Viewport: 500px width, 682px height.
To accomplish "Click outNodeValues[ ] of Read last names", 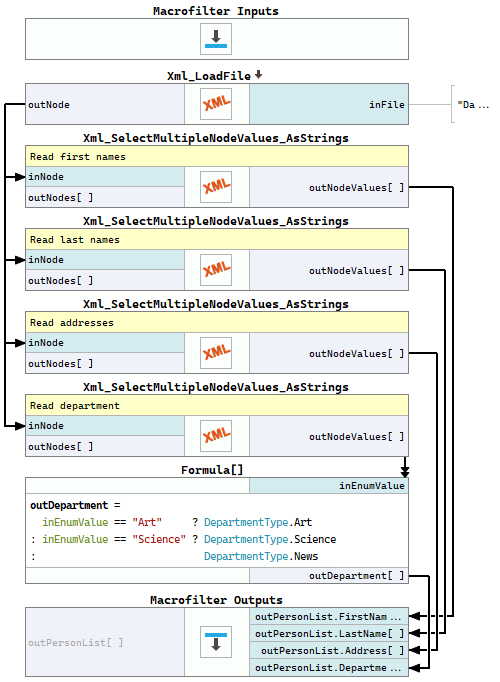I will (x=329, y=271).
